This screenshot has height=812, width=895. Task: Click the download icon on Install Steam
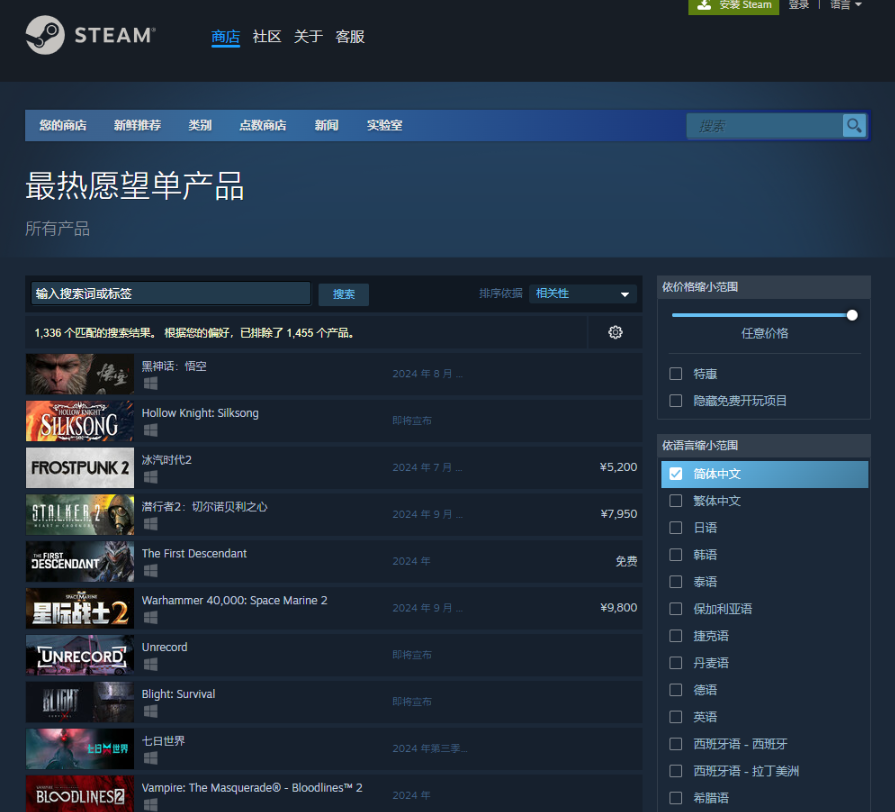click(x=705, y=5)
